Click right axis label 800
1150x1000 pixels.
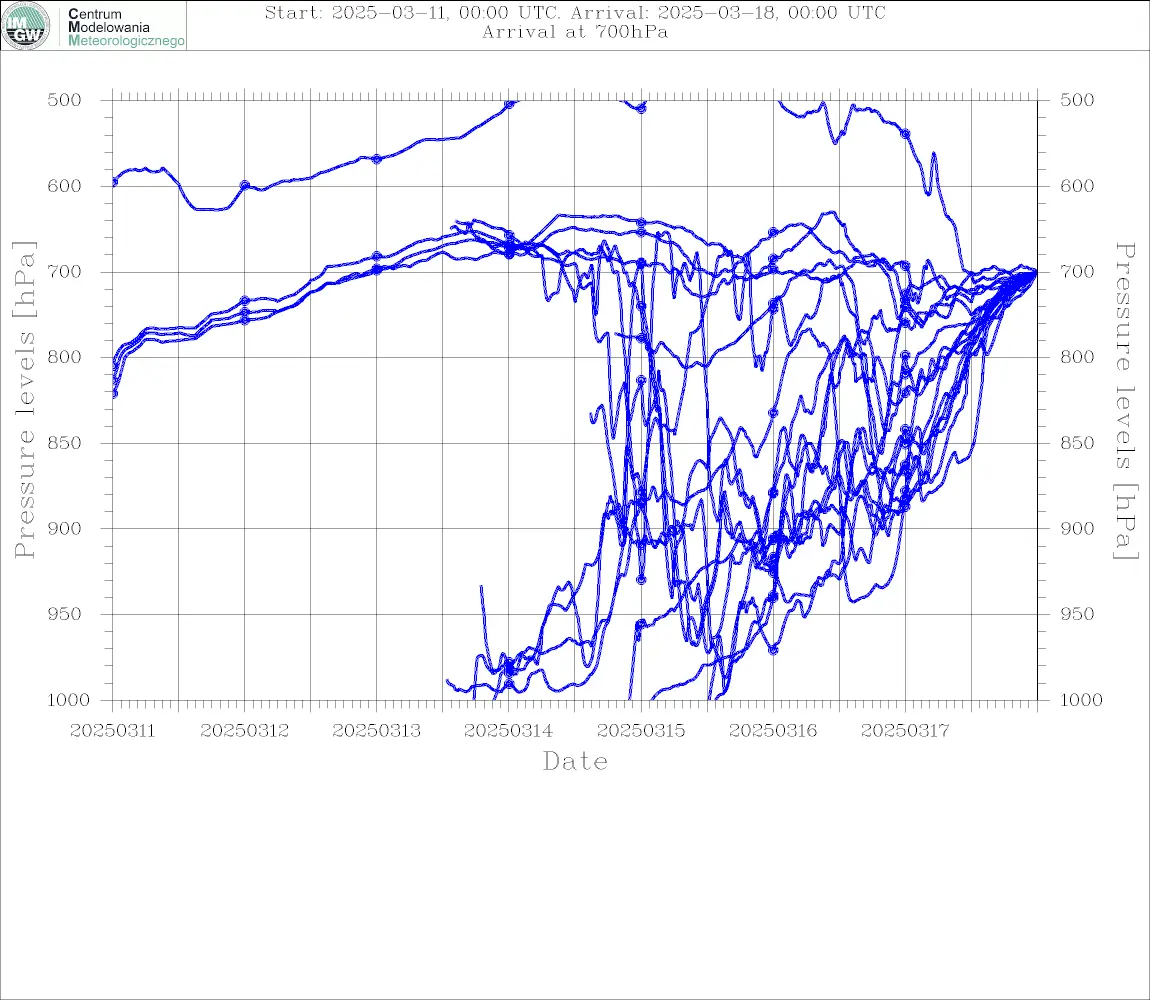[1077, 357]
